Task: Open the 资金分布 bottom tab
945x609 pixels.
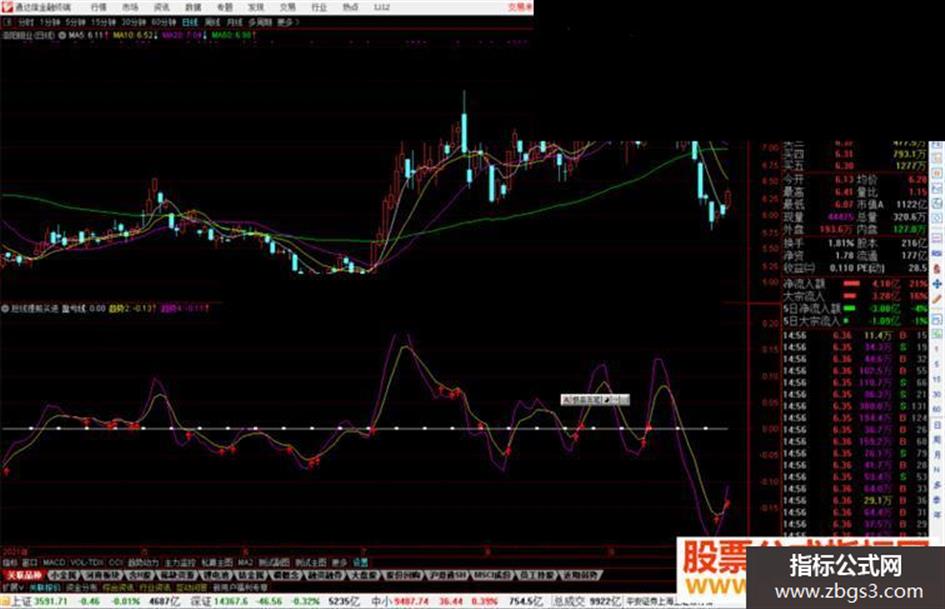Action: click(x=81, y=587)
